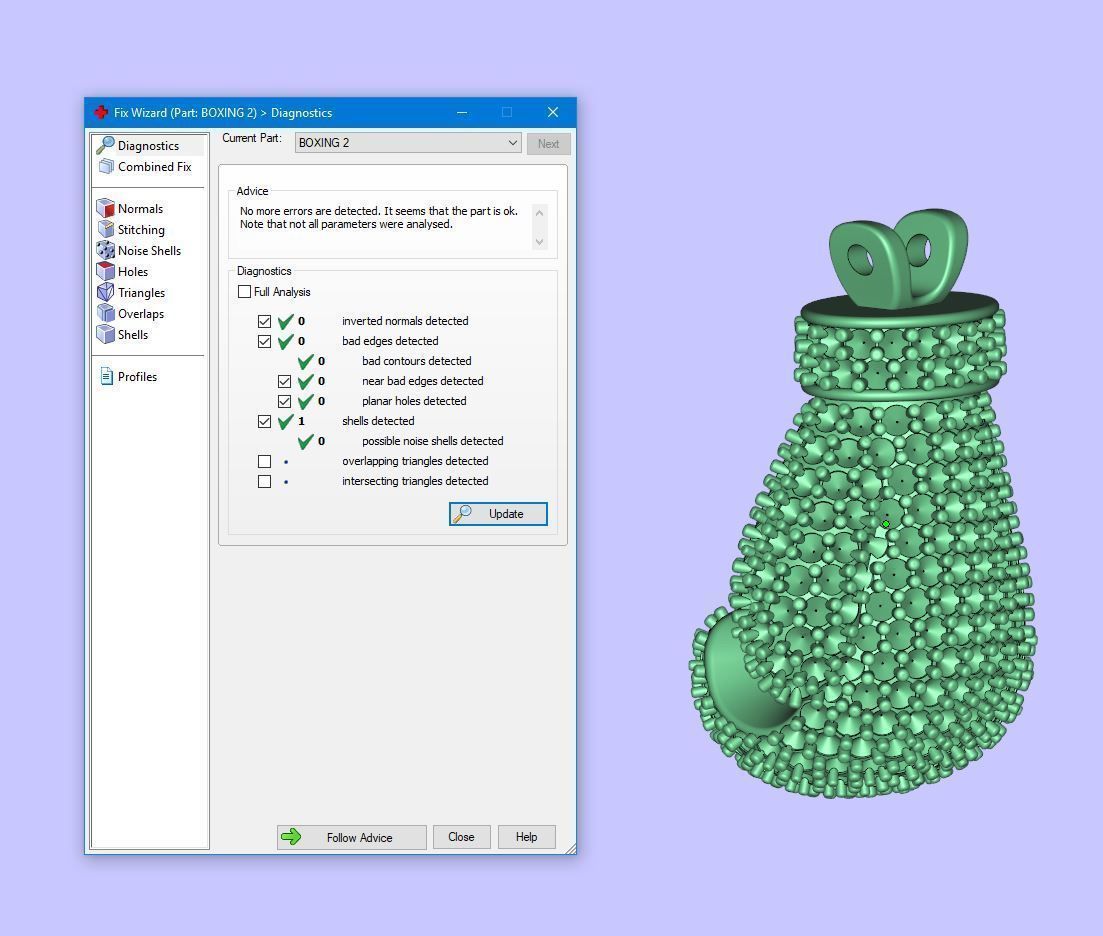This screenshot has height=936, width=1103.
Task: Close the Fix Wizard with X
Action: tap(553, 113)
